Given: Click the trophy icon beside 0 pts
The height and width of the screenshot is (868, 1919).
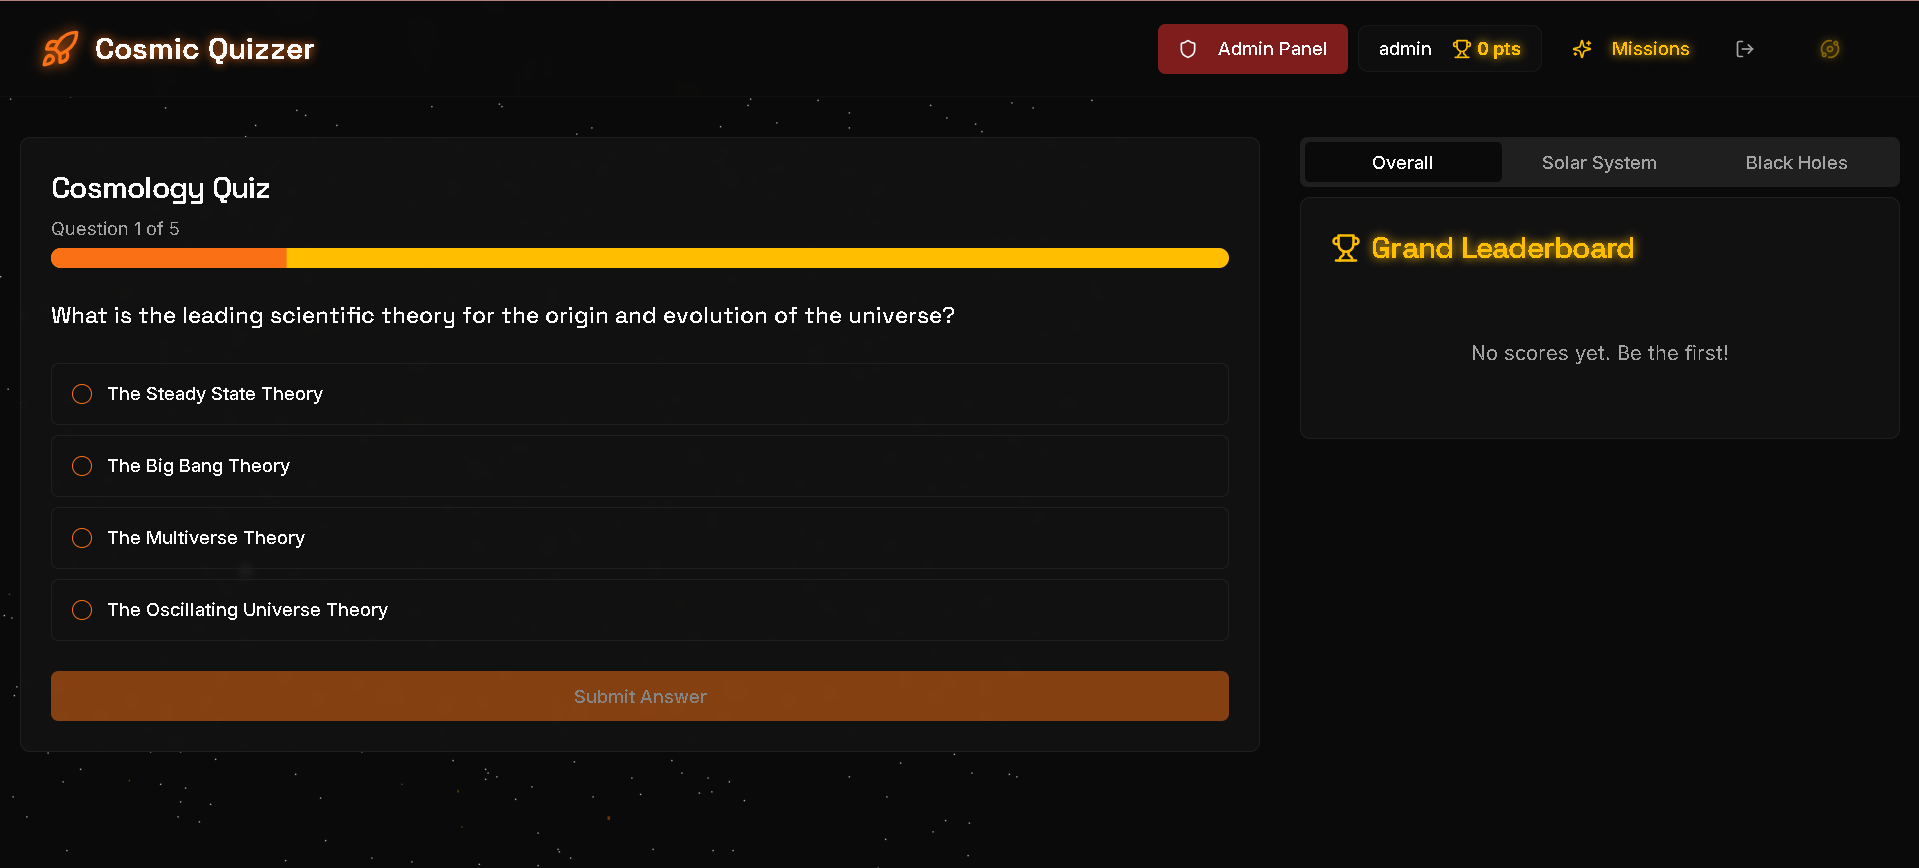Looking at the screenshot, I should coord(1461,49).
